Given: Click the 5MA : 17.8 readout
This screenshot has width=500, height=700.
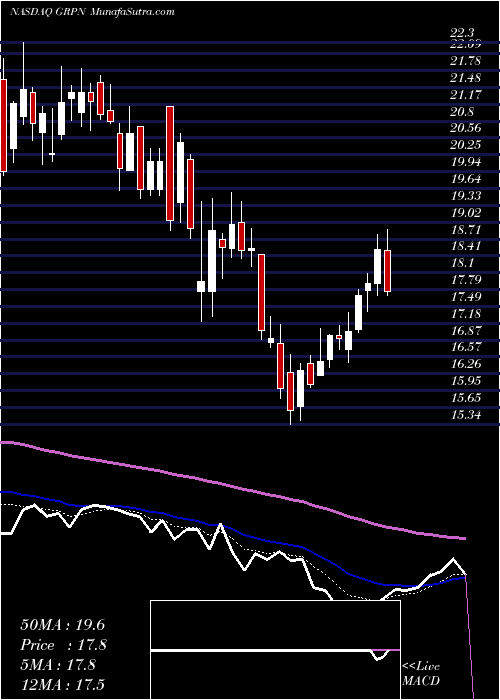Looking at the screenshot, I should pos(58,665).
